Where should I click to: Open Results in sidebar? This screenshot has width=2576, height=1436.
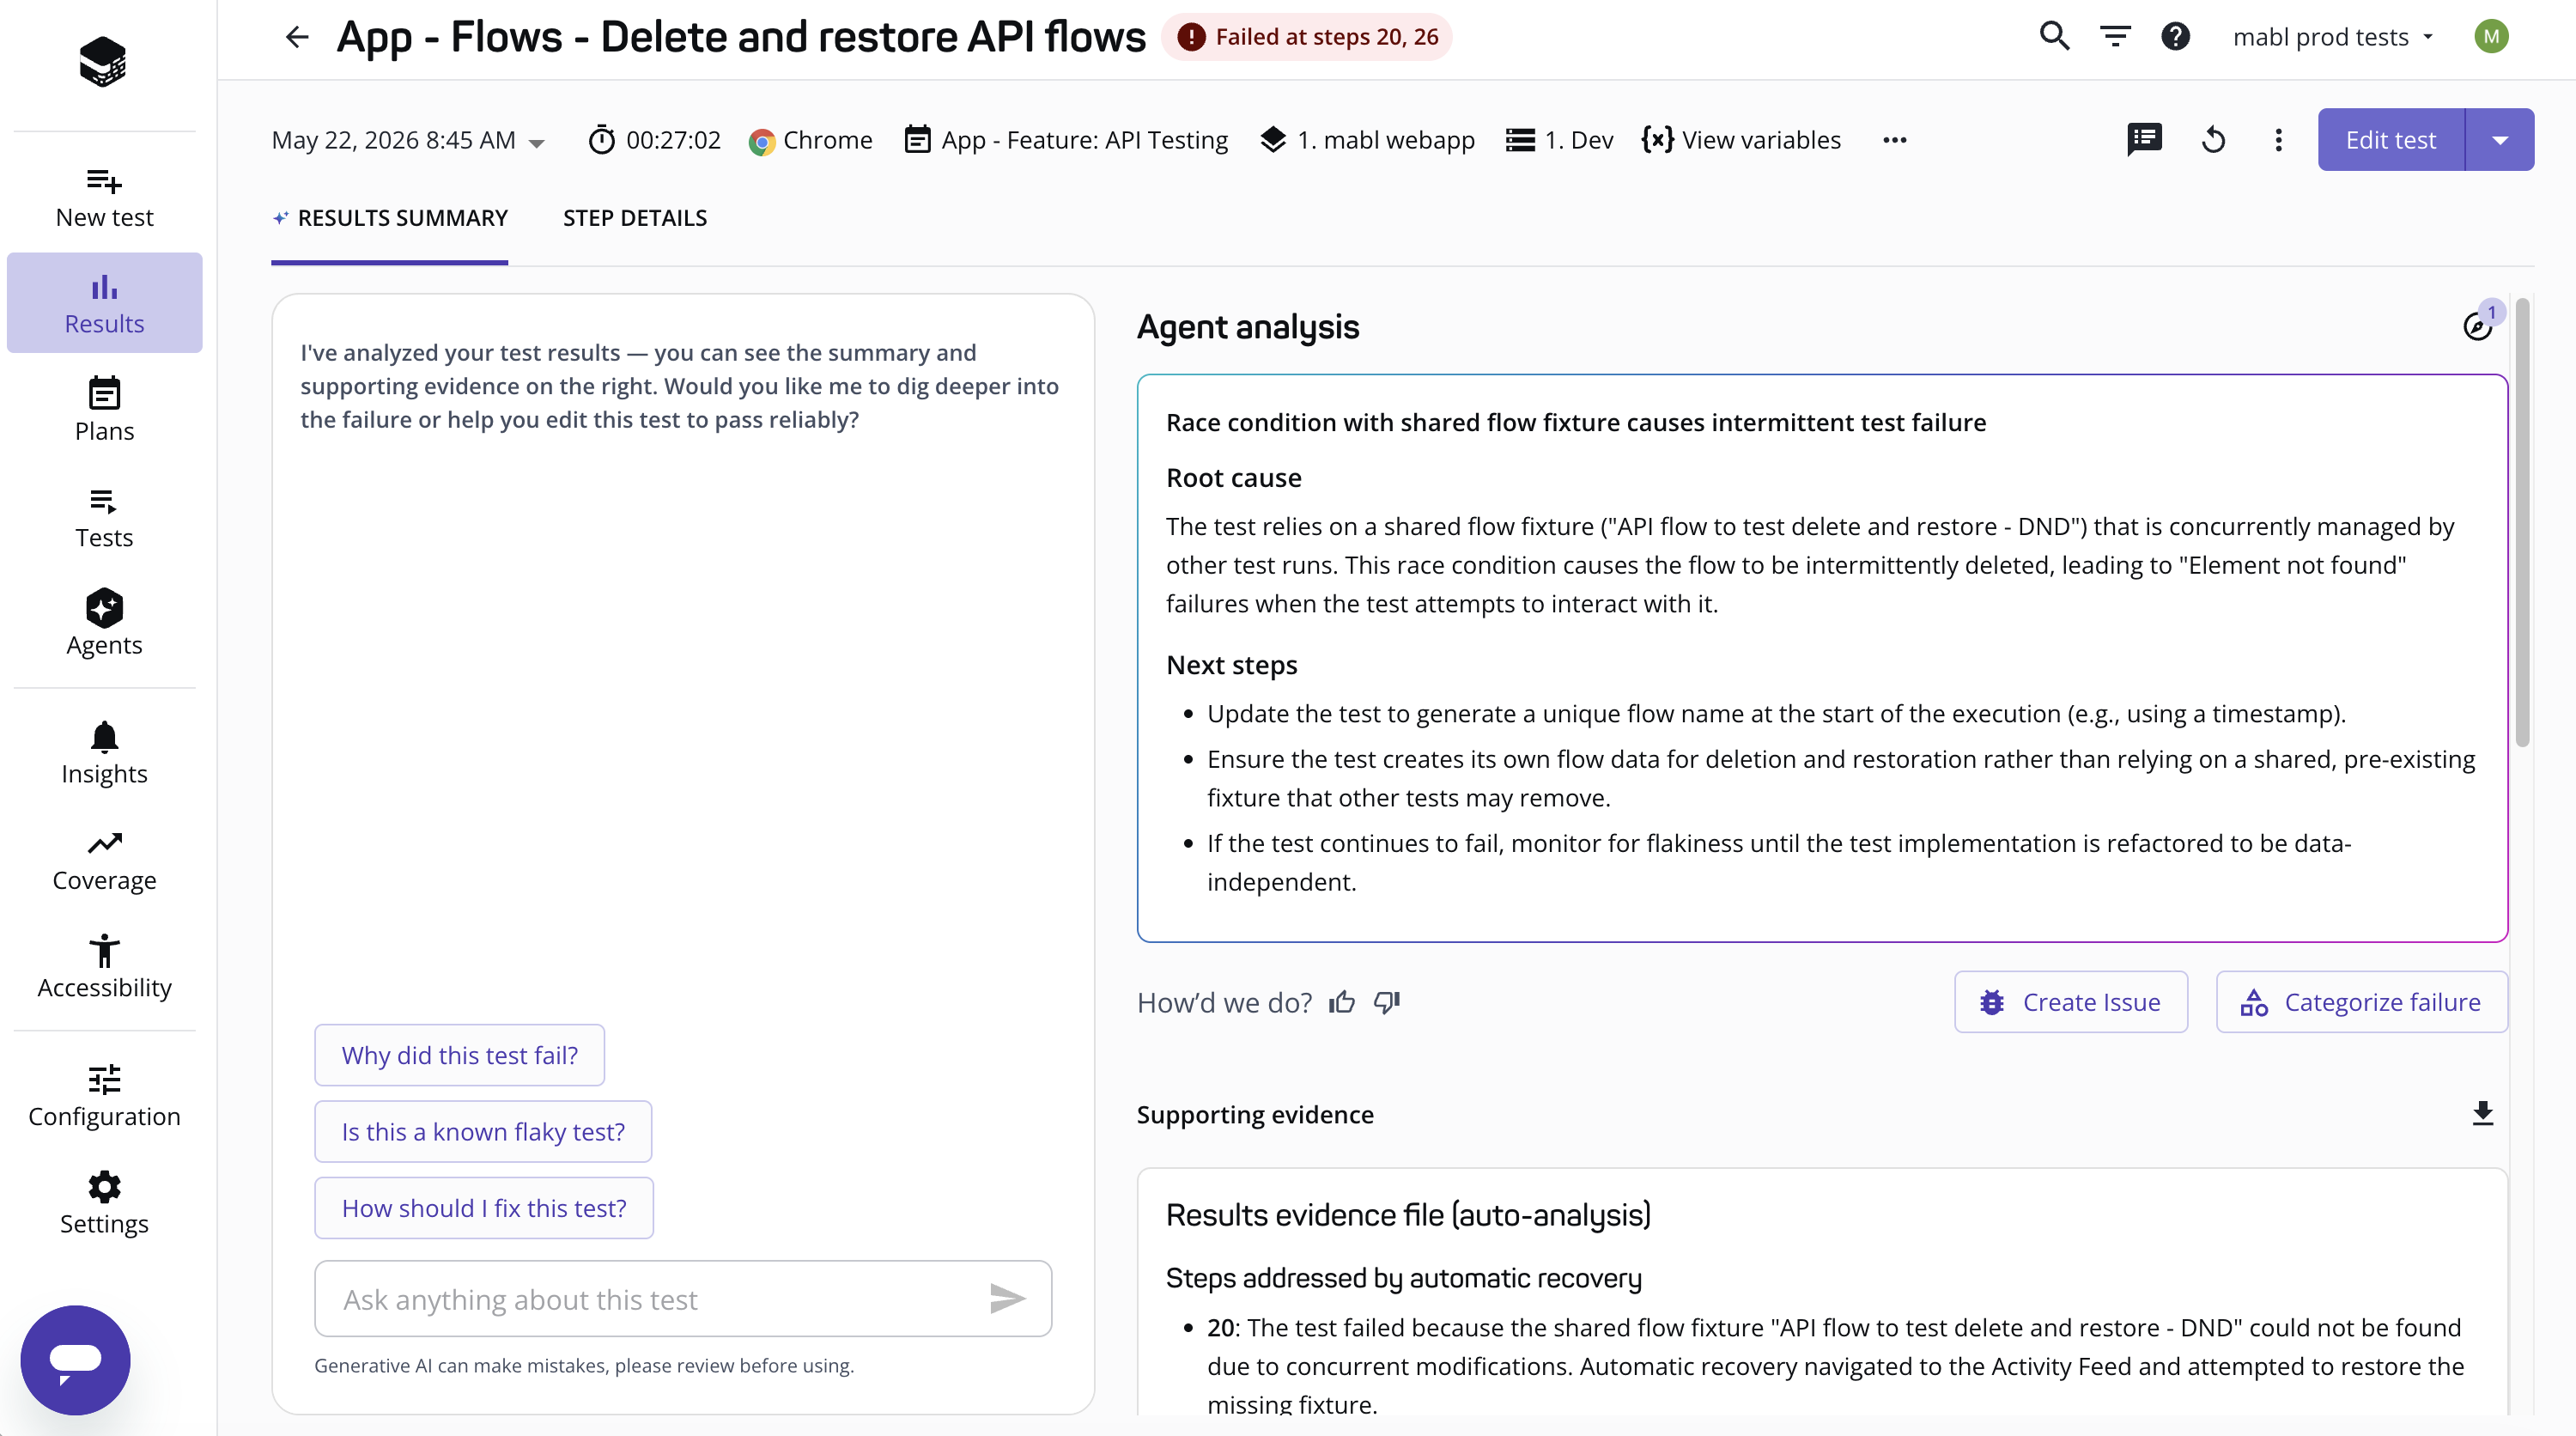coord(104,303)
